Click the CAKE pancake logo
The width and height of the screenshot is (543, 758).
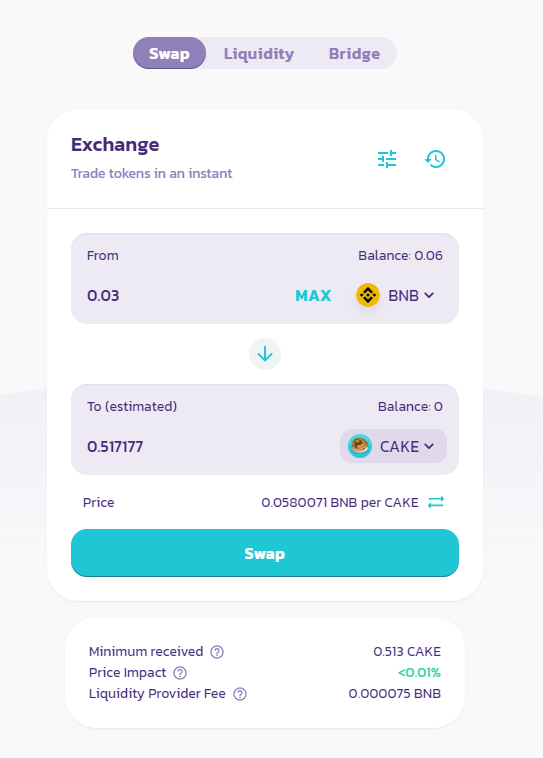(x=360, y=446)
